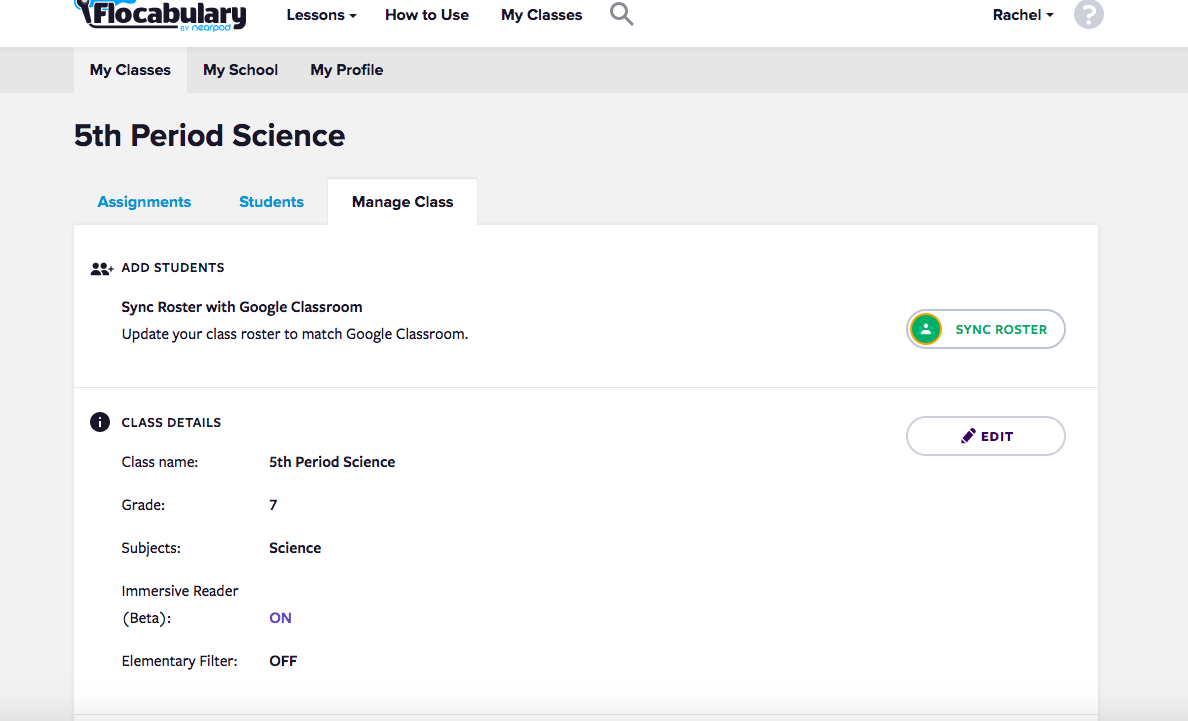Open the search magnifier icon

click(x=621, y=15)
